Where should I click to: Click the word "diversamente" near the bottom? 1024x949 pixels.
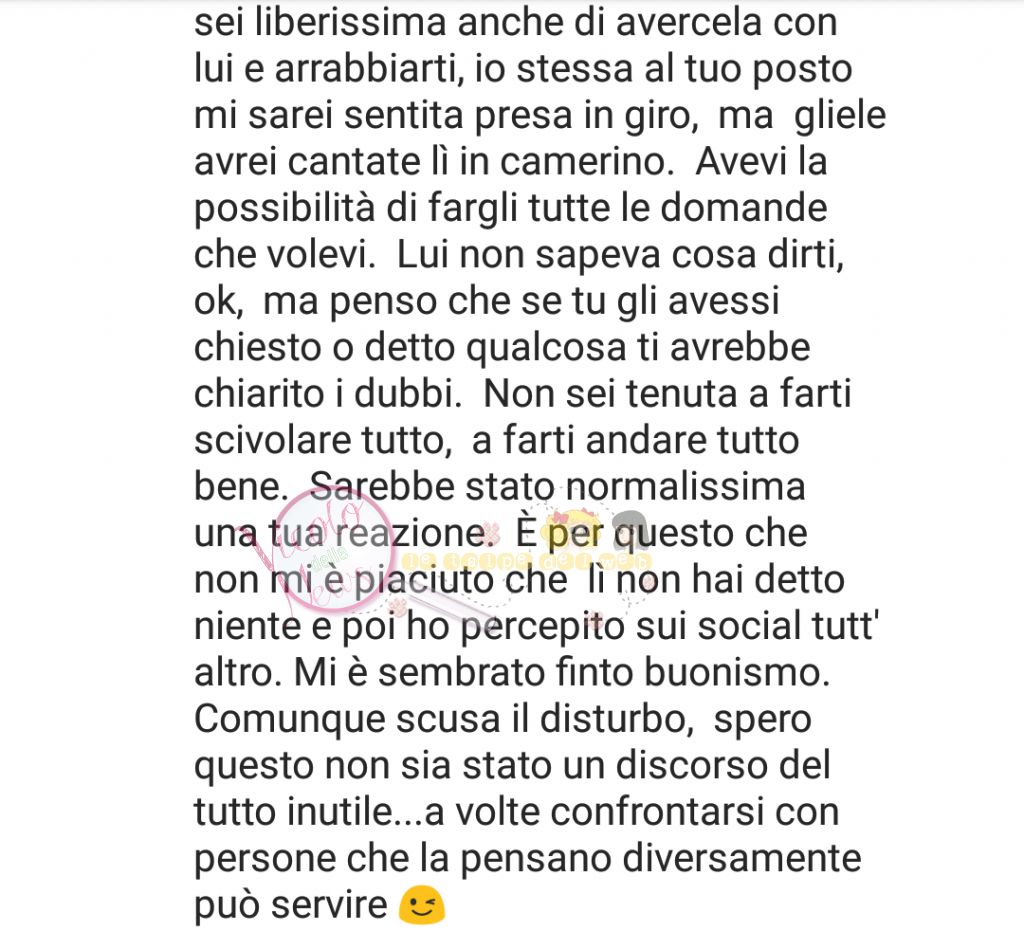point(741,858)
